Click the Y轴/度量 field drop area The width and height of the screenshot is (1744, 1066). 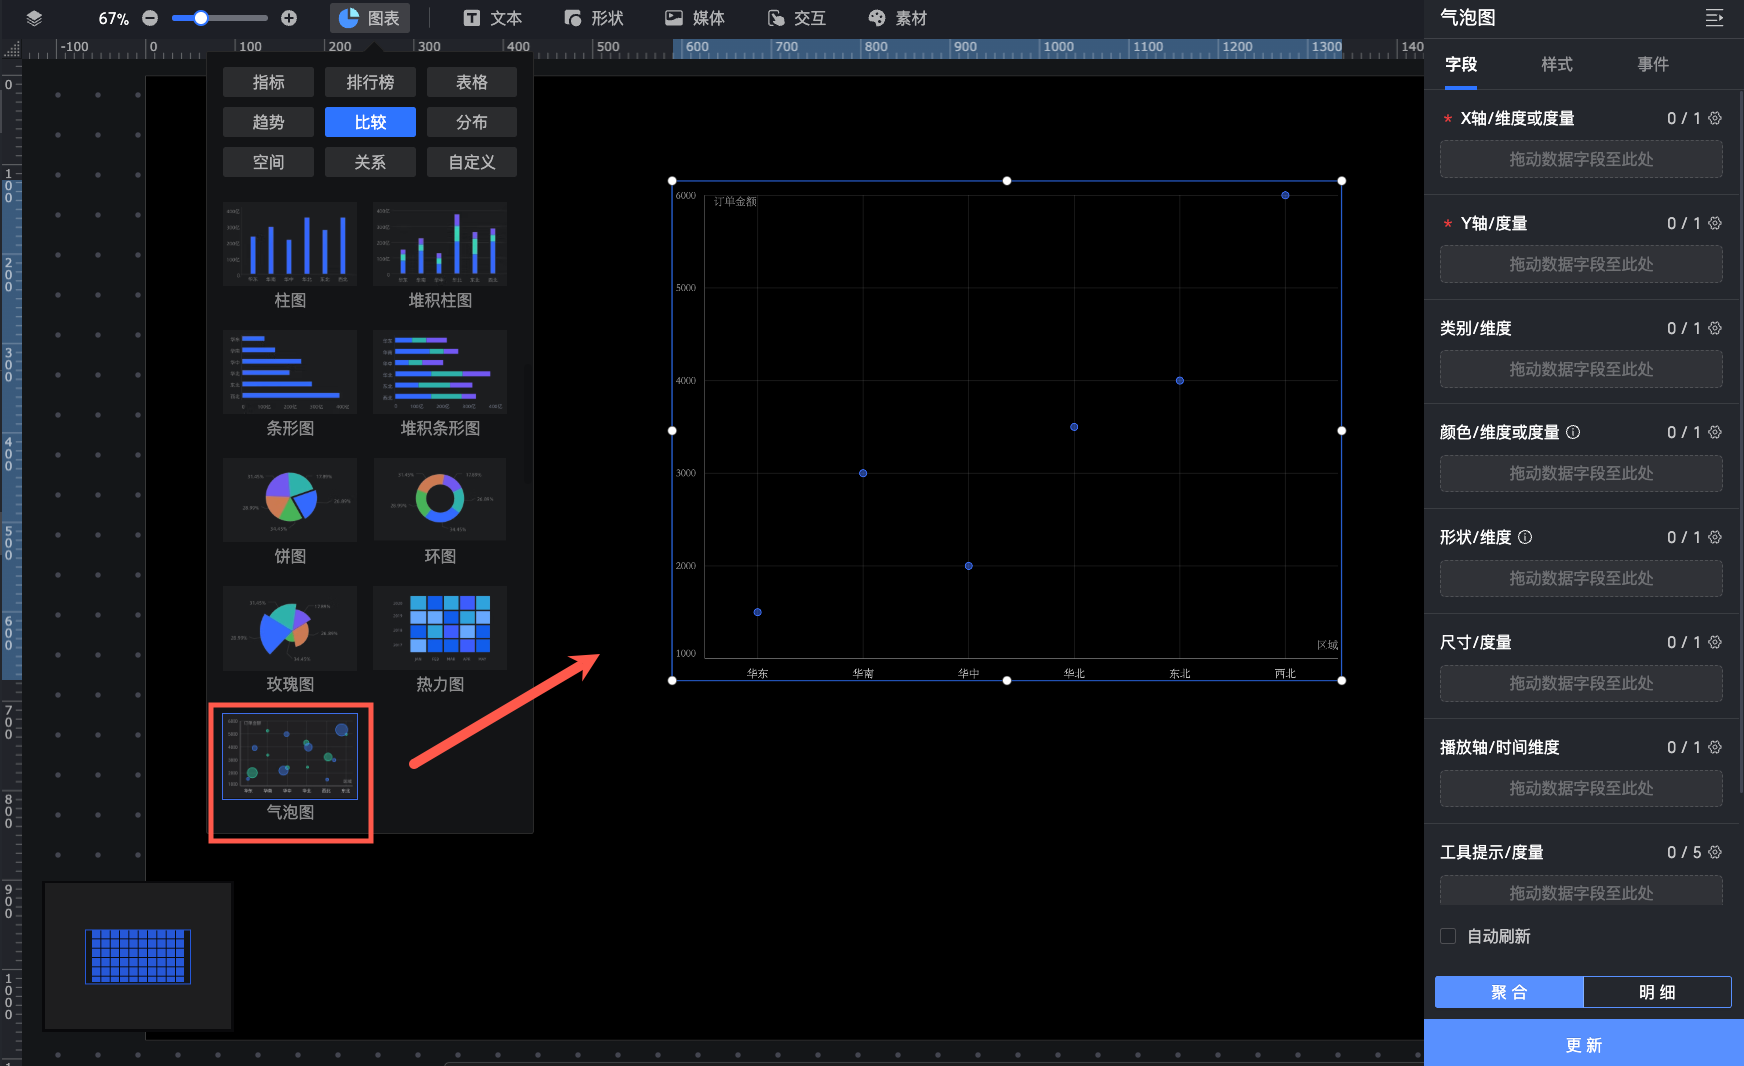(1581, 264)
